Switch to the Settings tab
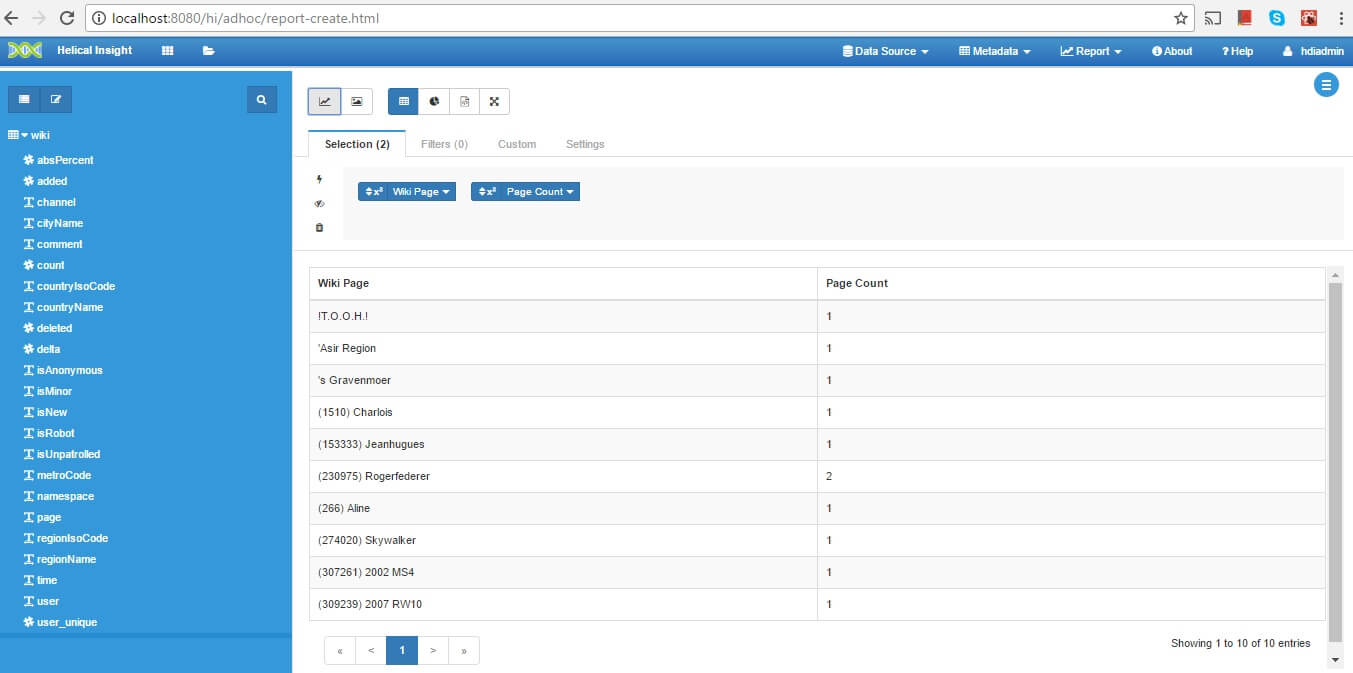The height and width of the screenshot is (673, 1353). (x=585, y=144)
